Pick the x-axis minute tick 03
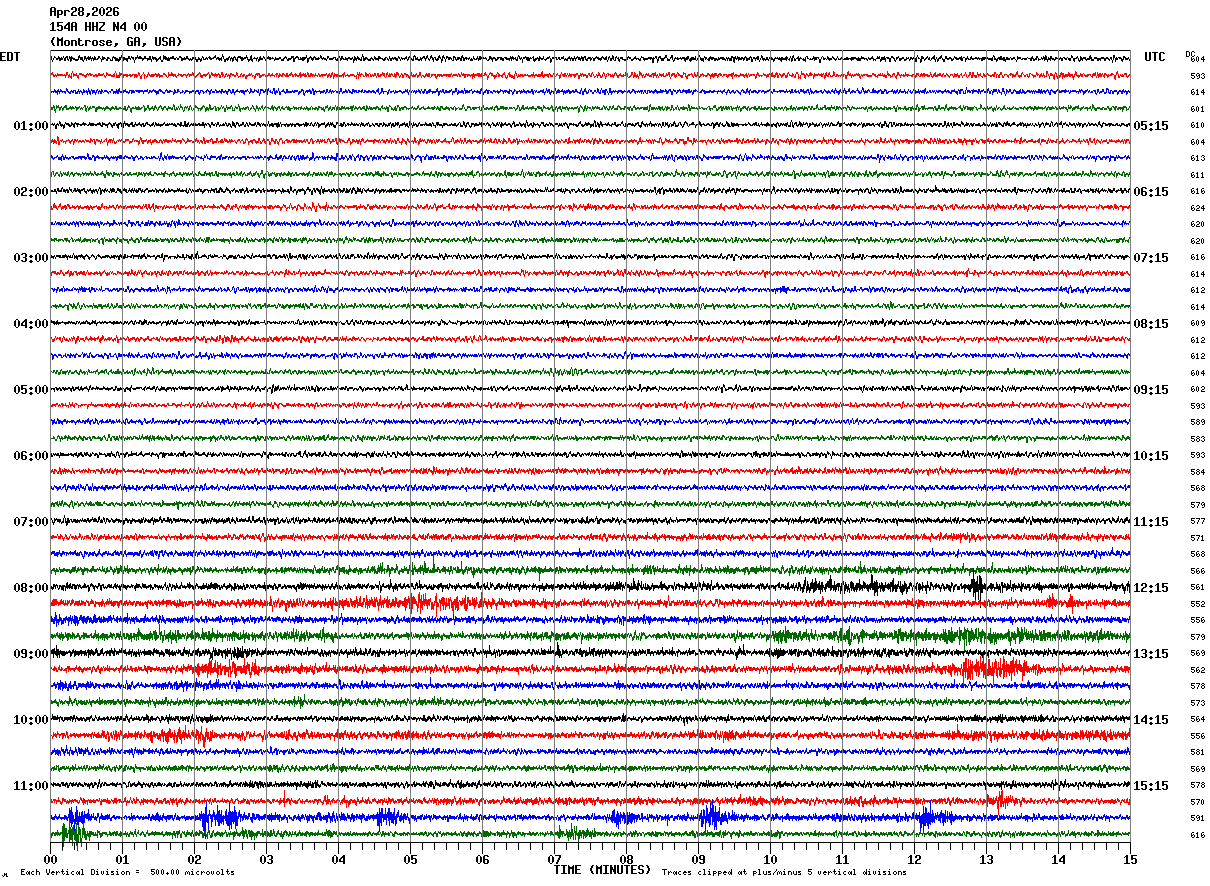The image size is (1210, 886). [x=266, y=859]
